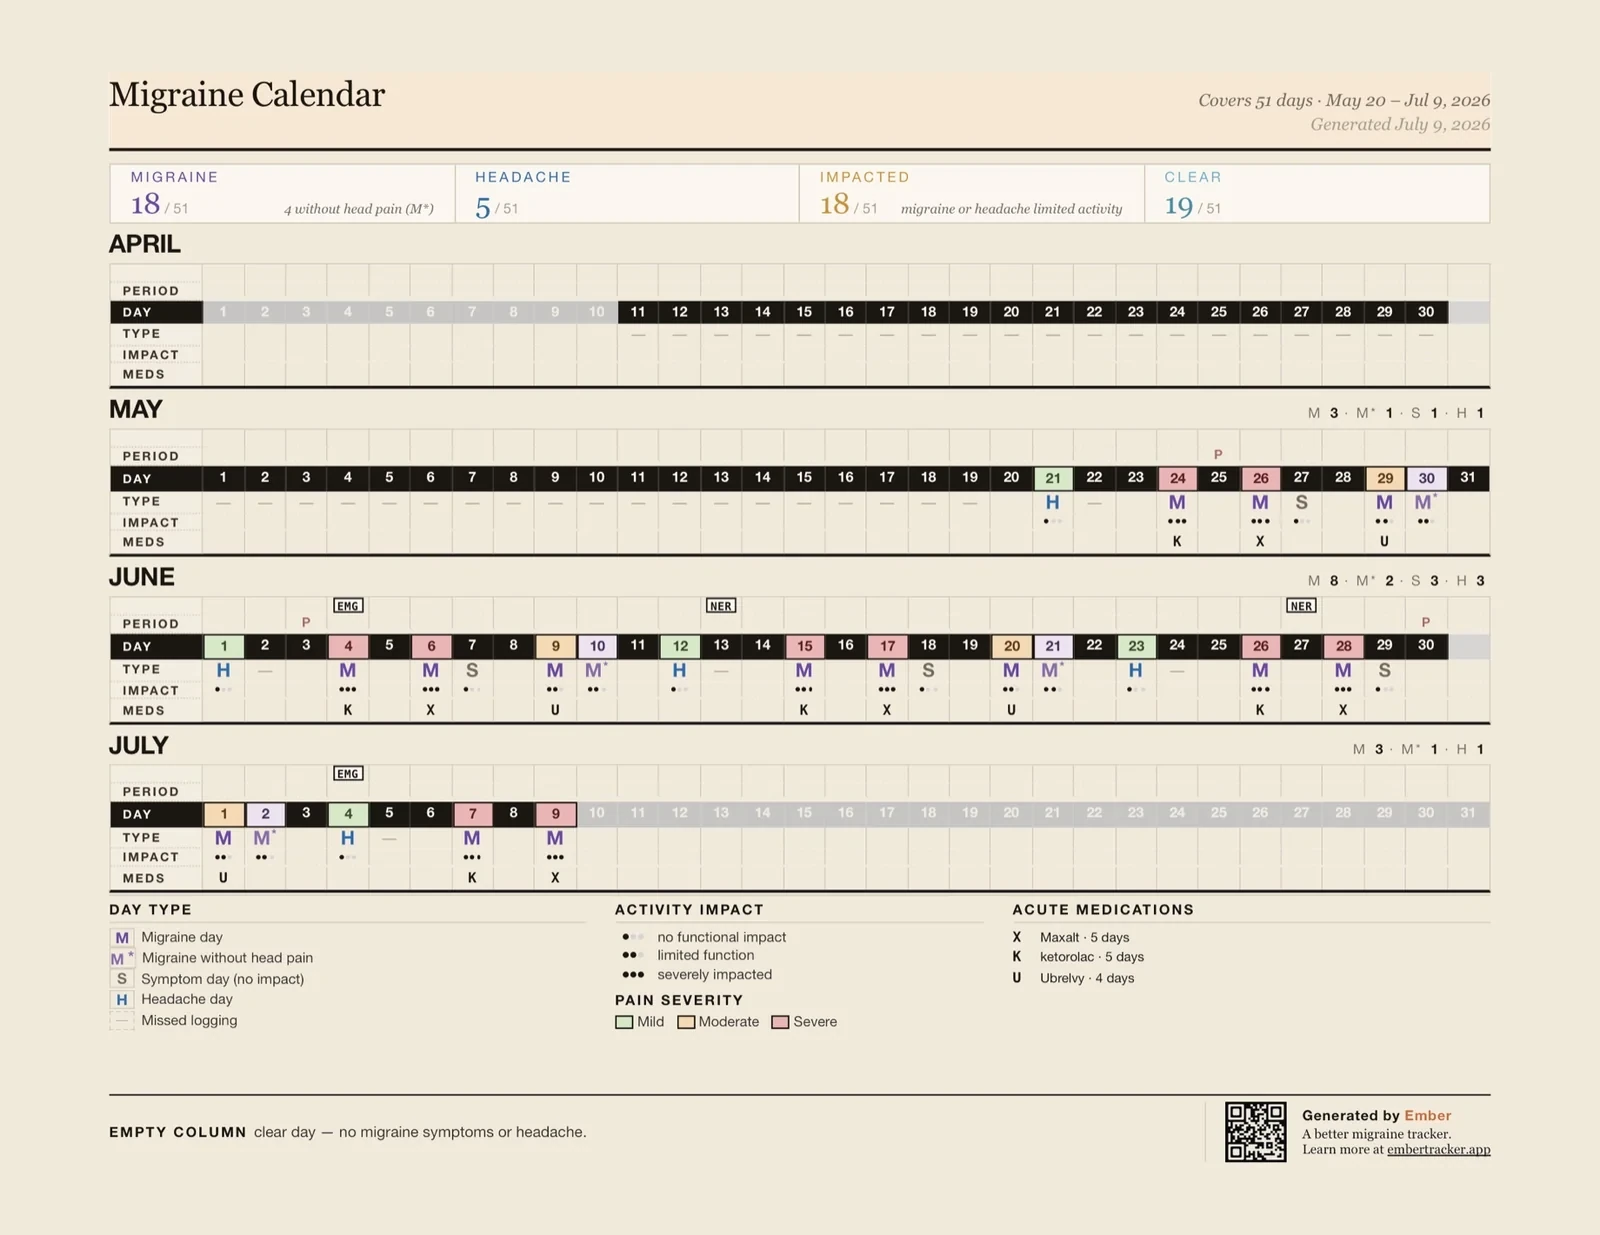Click the 'no functional impact' dots icon
The image size is (1600, 1235).
pos(633,937)
